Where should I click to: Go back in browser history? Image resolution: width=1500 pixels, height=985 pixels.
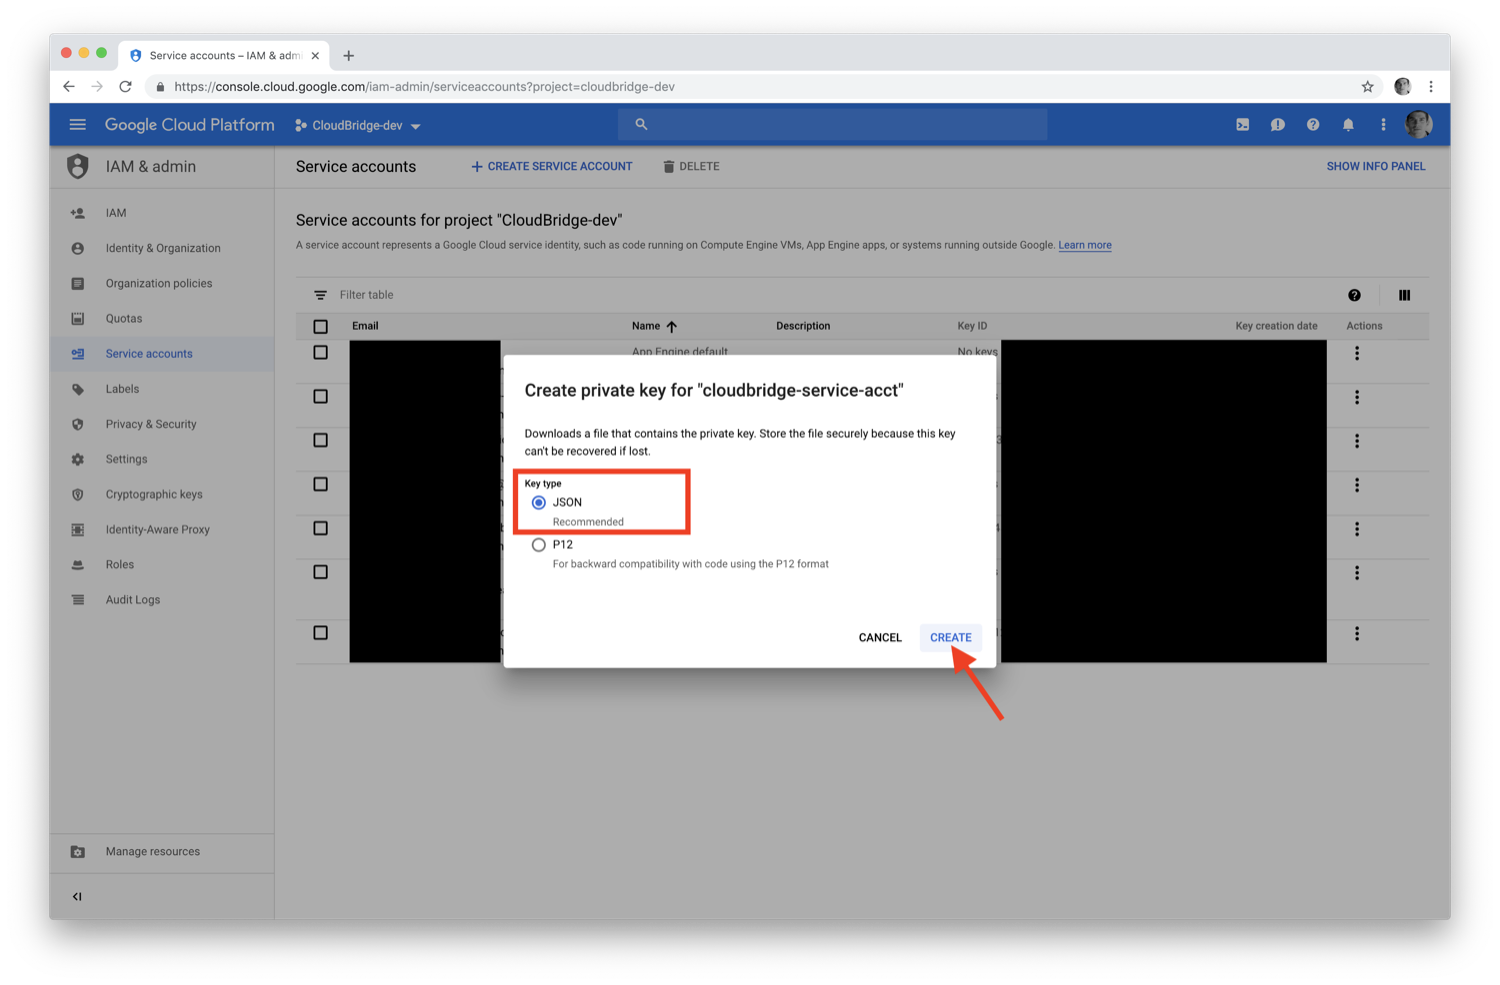(x=69, y=87)
